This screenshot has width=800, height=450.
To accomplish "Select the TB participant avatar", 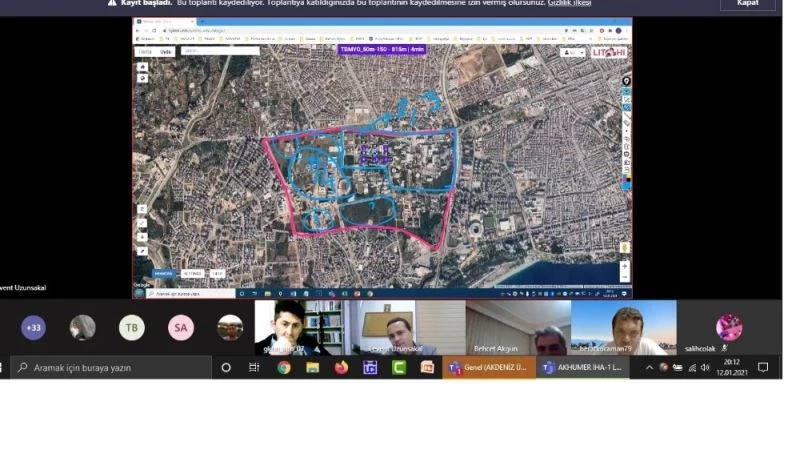I will pos(131,327).
